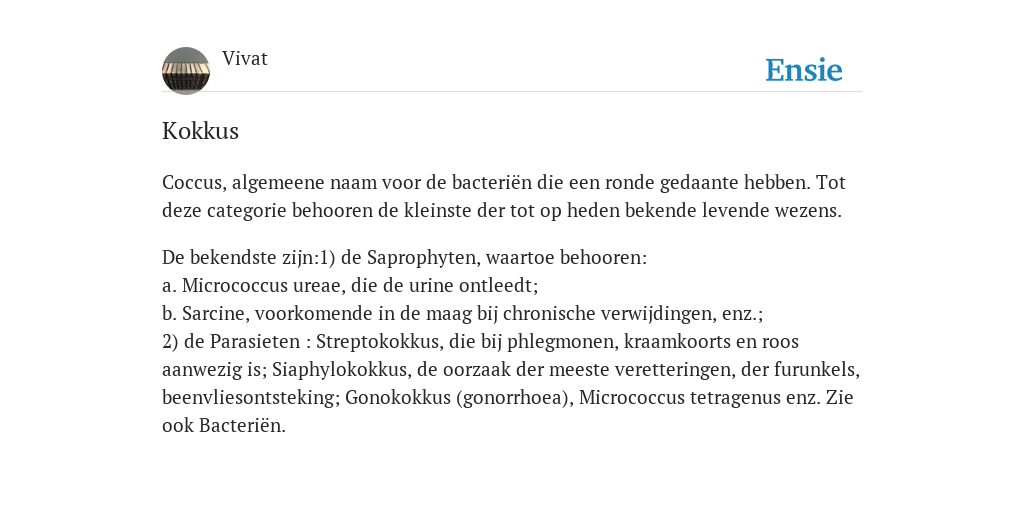This screenshot has height=512, width=1024.
Task: Click the term Siaphylokokkus
Action: [x=340, y=370]
